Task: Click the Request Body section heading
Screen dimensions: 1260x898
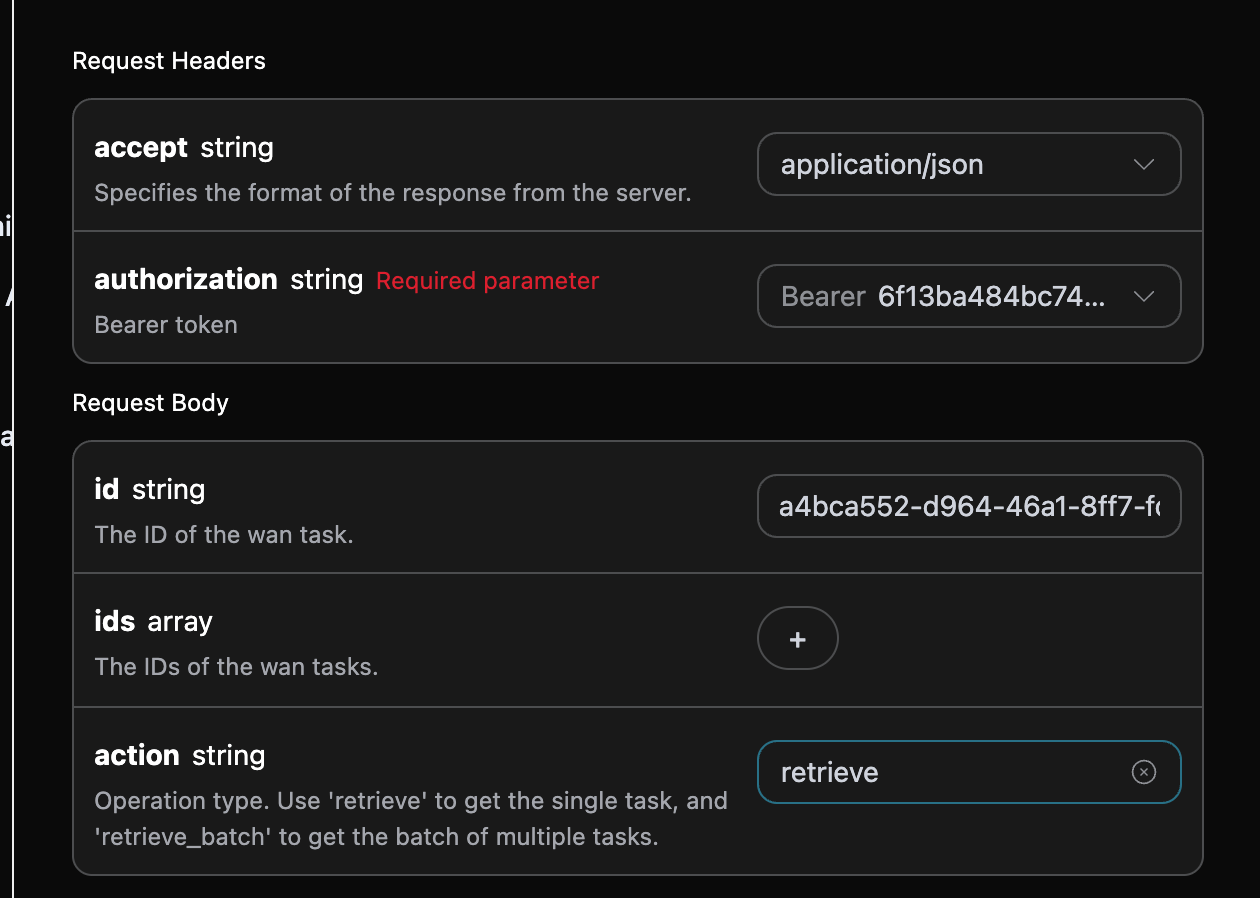Action: 150,403
